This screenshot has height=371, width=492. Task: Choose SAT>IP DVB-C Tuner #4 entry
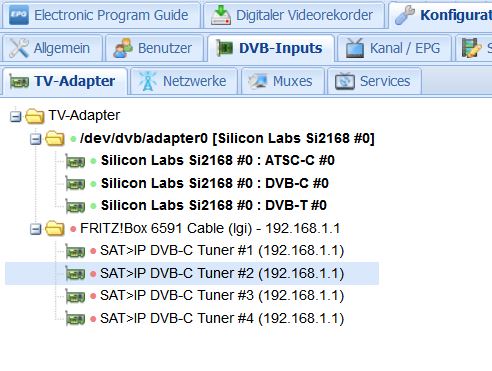(x=222, y=318)
